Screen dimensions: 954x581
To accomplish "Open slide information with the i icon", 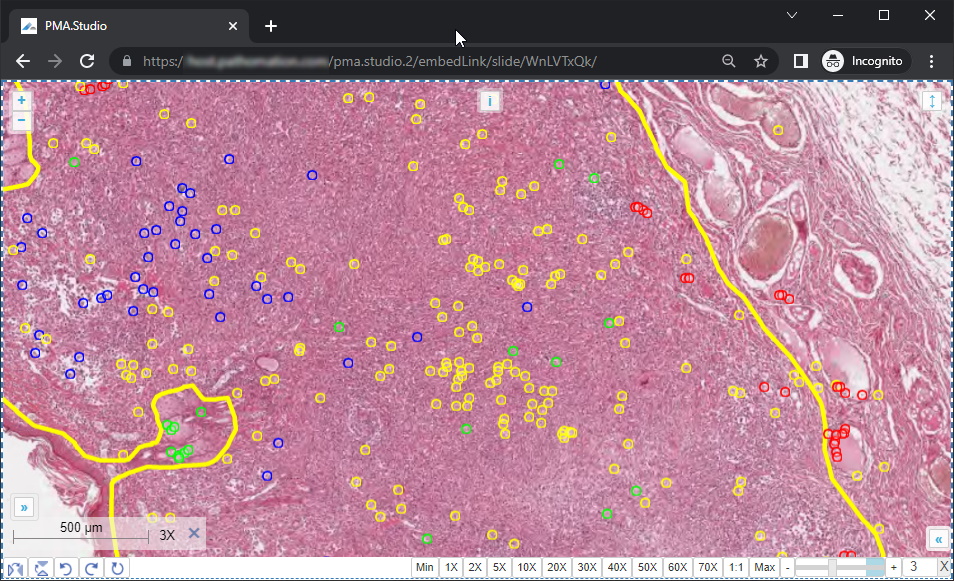I will pyautogui.click(x=489, y=101).
